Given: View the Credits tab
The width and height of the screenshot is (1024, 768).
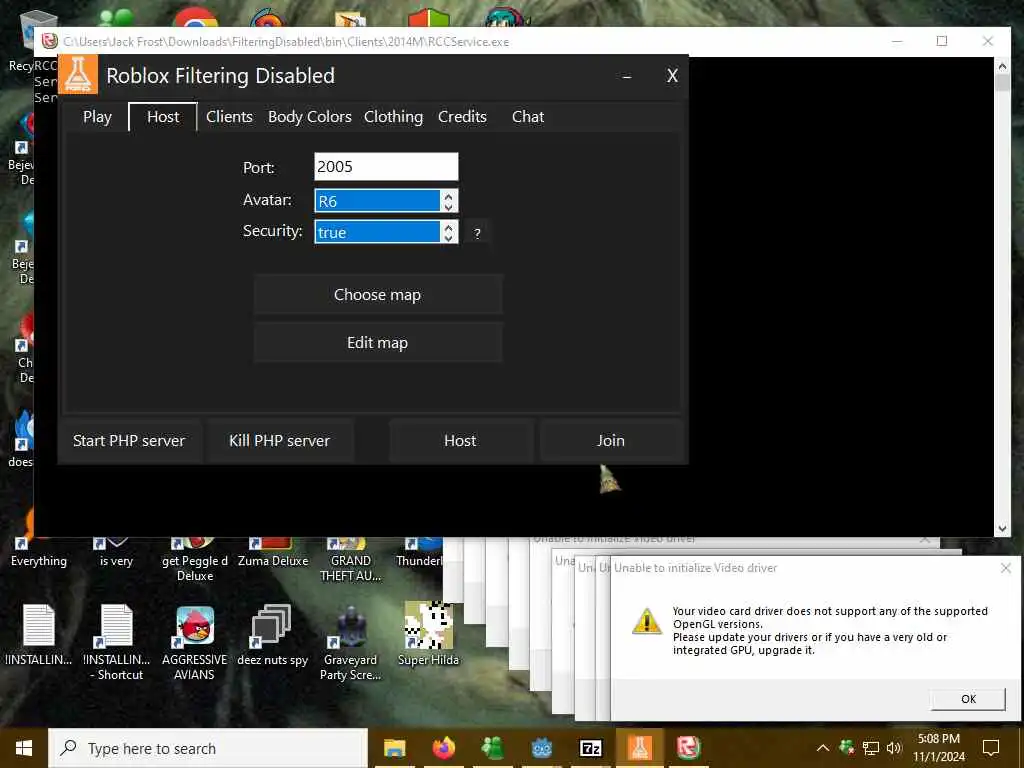Looking at the screenshot, I should click(x=462, y=117).
